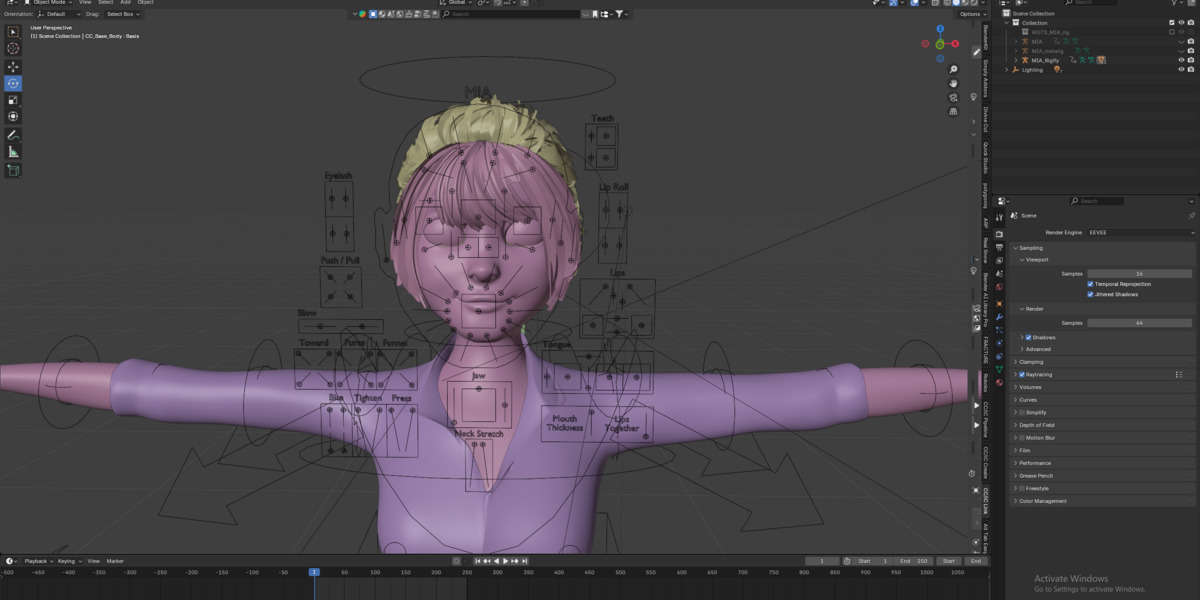This screenshot has height=600, width=1200.
Task: Click the viewport zoom magnifier icon
Action: 953,69
